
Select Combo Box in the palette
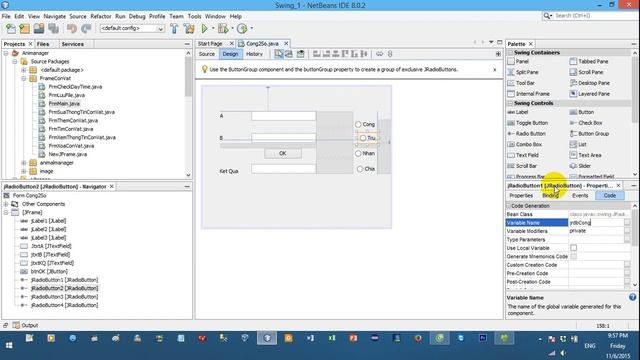coord(524,144)
